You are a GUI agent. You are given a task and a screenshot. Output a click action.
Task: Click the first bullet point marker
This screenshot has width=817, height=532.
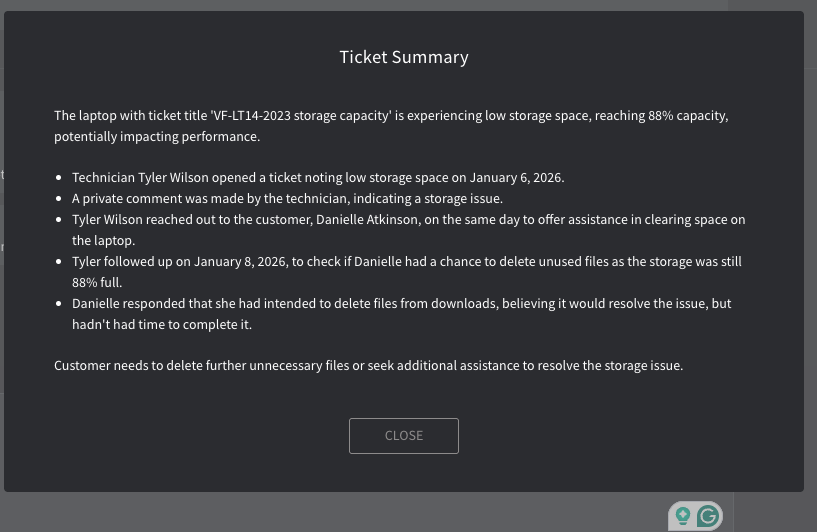tap(58, 178)
